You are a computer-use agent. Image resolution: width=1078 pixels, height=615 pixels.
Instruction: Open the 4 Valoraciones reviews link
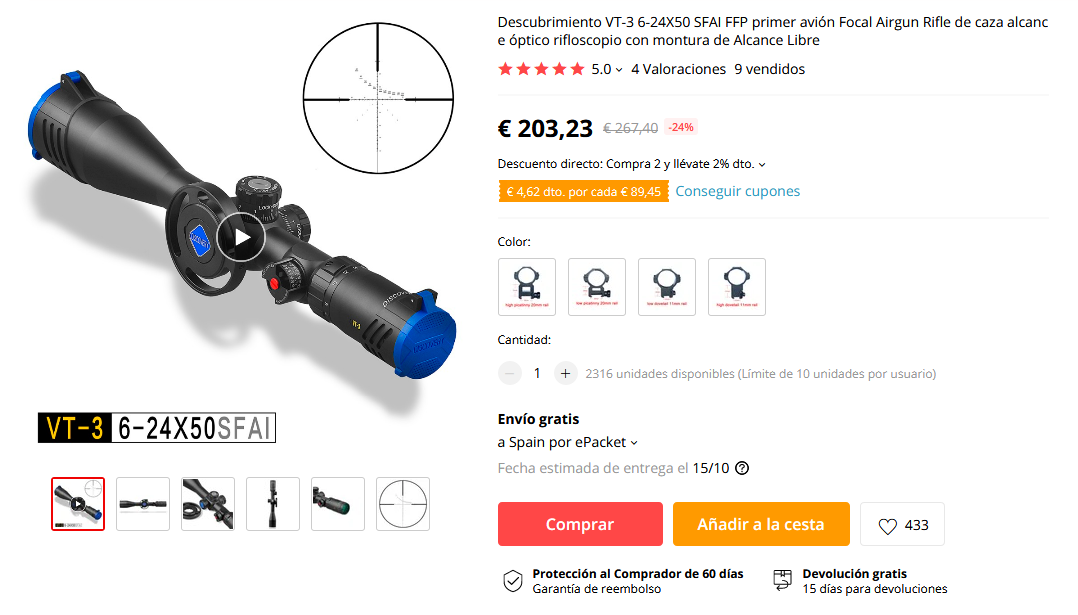679,69
